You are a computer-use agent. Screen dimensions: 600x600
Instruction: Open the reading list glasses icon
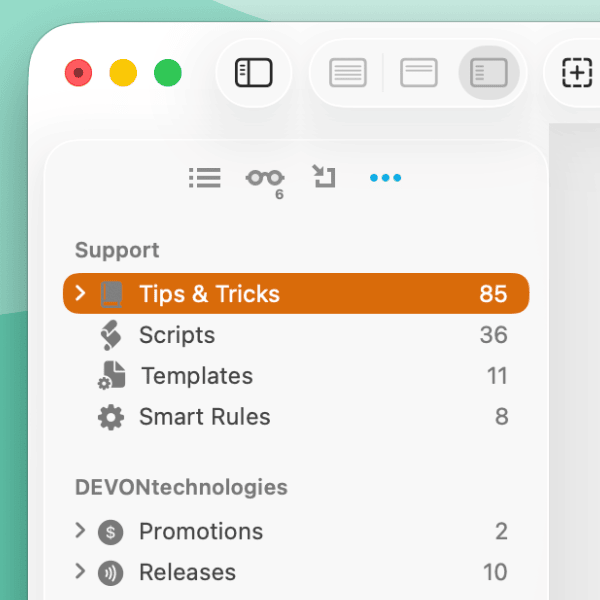pyautogui.click(x=265, y=178)
